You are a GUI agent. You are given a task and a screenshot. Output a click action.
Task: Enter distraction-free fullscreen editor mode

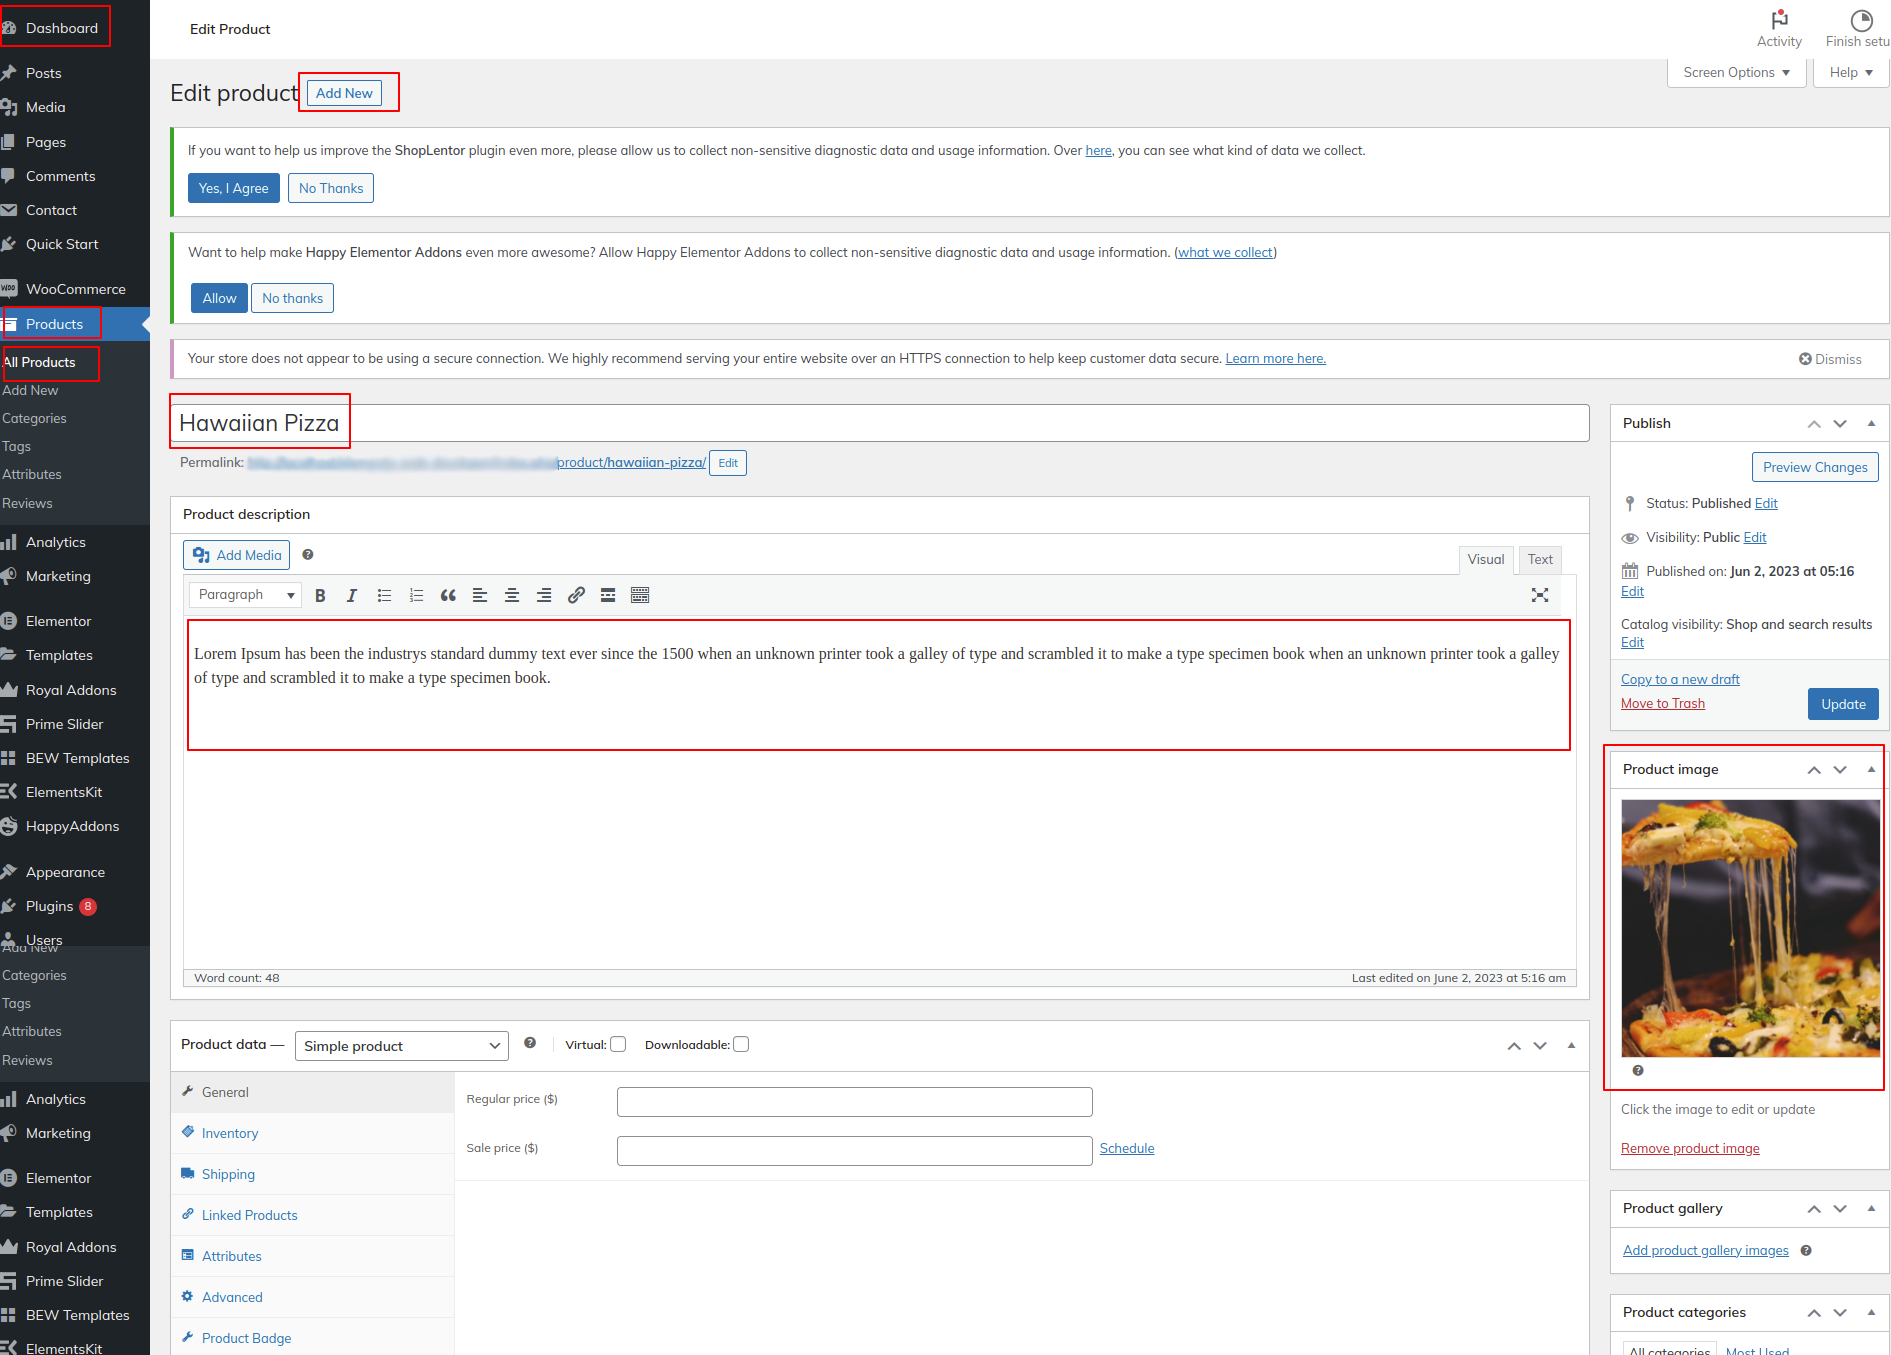pos(1540,596)
